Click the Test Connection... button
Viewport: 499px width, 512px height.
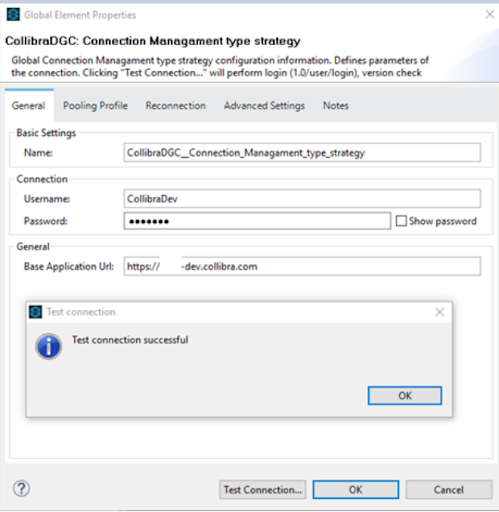tap(263, 490)
